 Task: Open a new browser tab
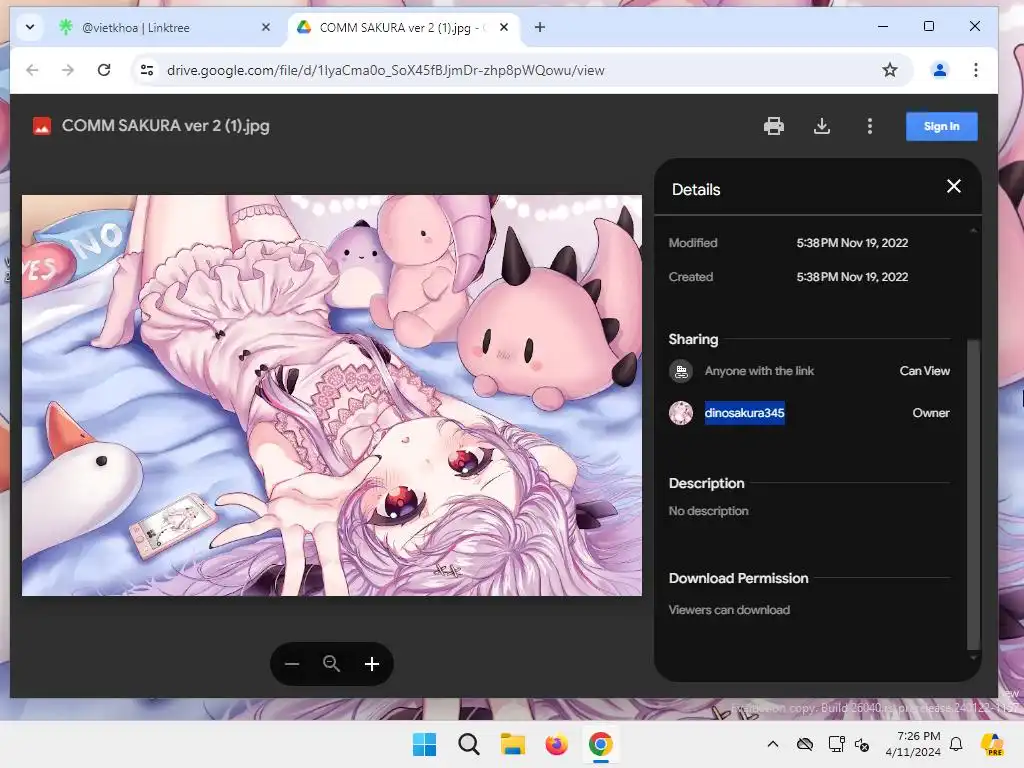[x=540, y=27]
